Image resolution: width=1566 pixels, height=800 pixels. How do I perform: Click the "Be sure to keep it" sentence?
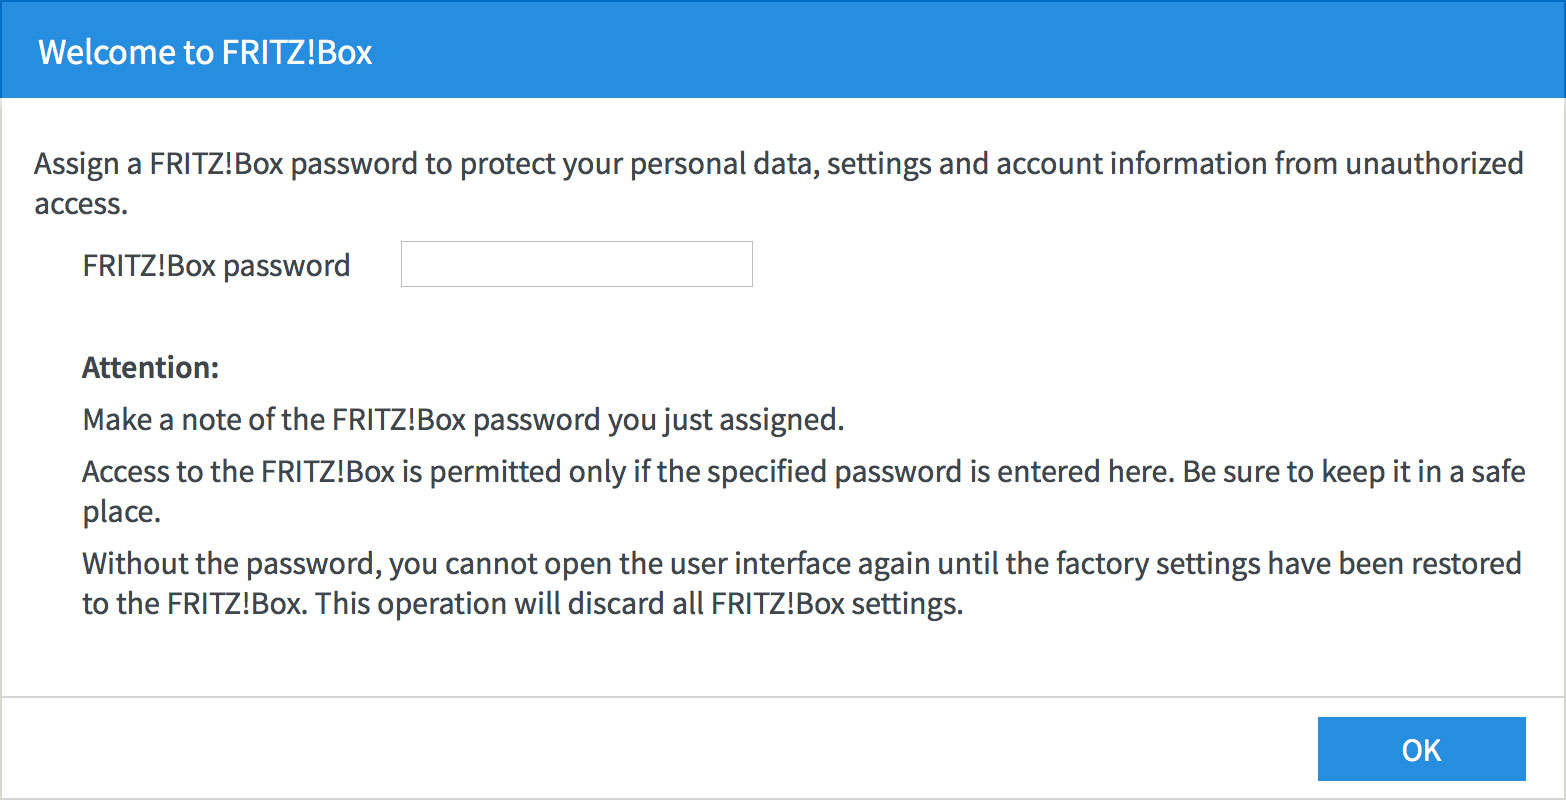(1300, 471)
